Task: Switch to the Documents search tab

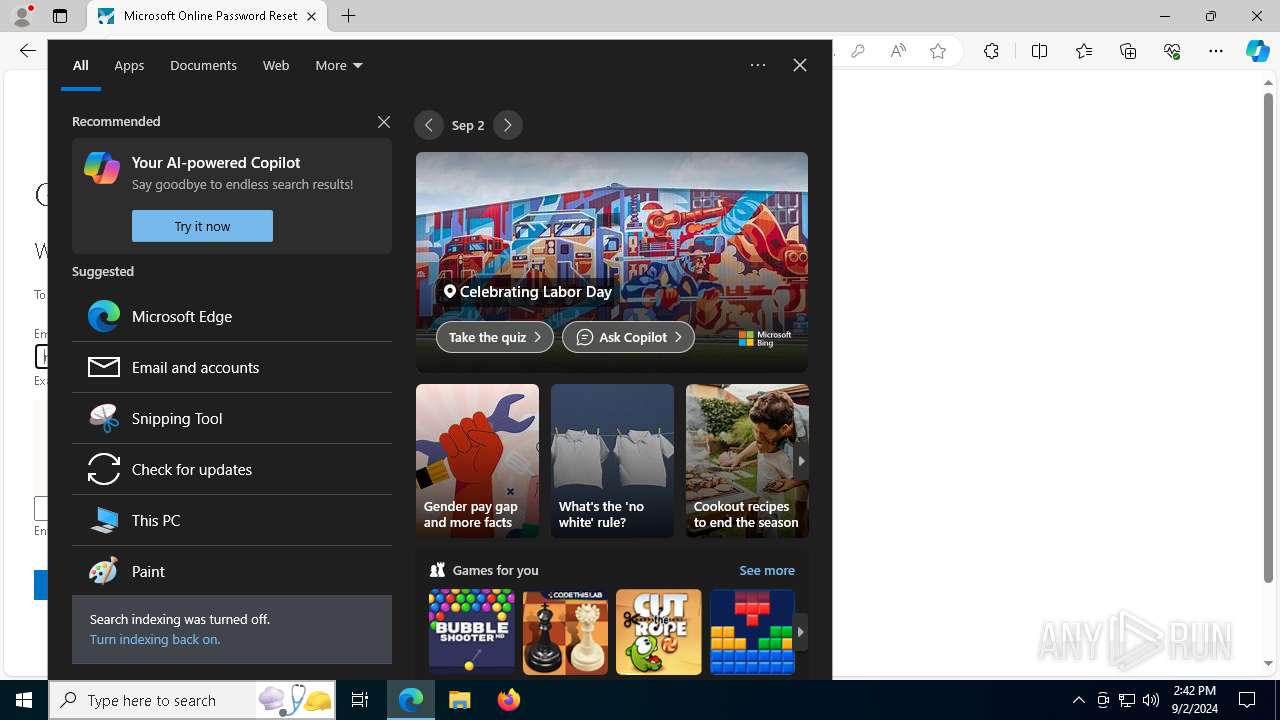Action: tap(203, 65)
